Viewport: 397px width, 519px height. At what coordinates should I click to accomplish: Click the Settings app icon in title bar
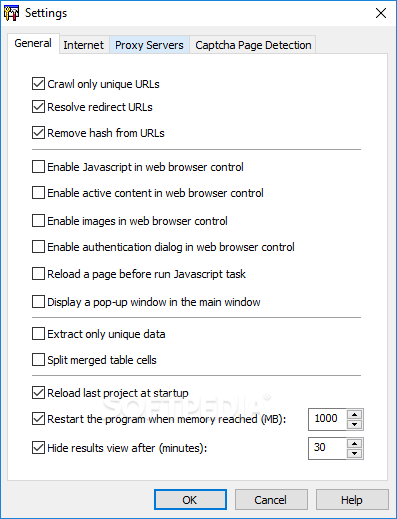click(x=11, y=13)
